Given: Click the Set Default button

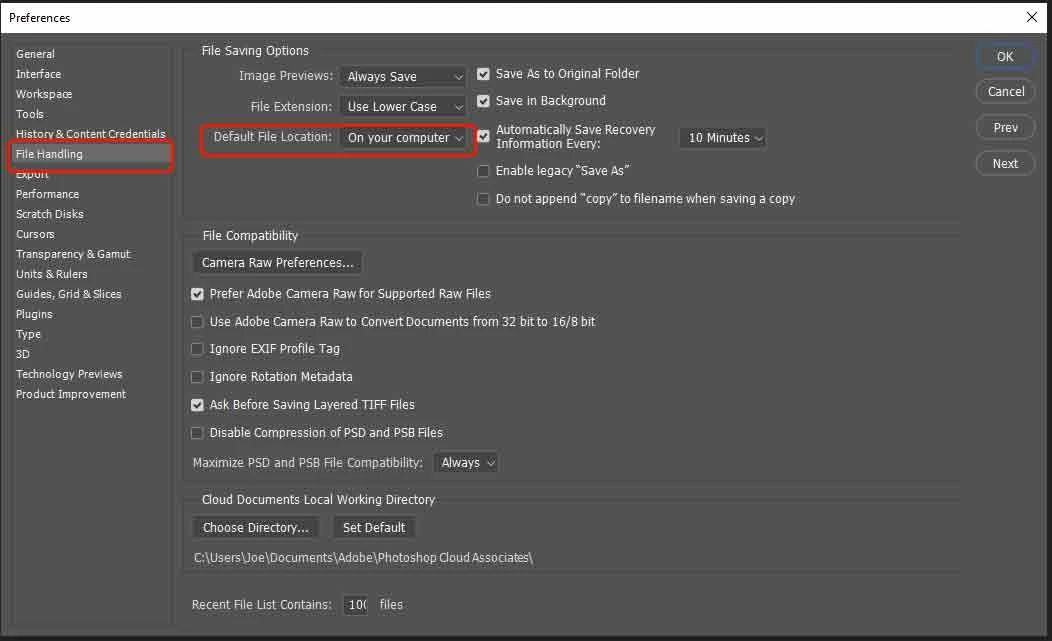Looking at the screenshot, I should (x=374, y=528).
